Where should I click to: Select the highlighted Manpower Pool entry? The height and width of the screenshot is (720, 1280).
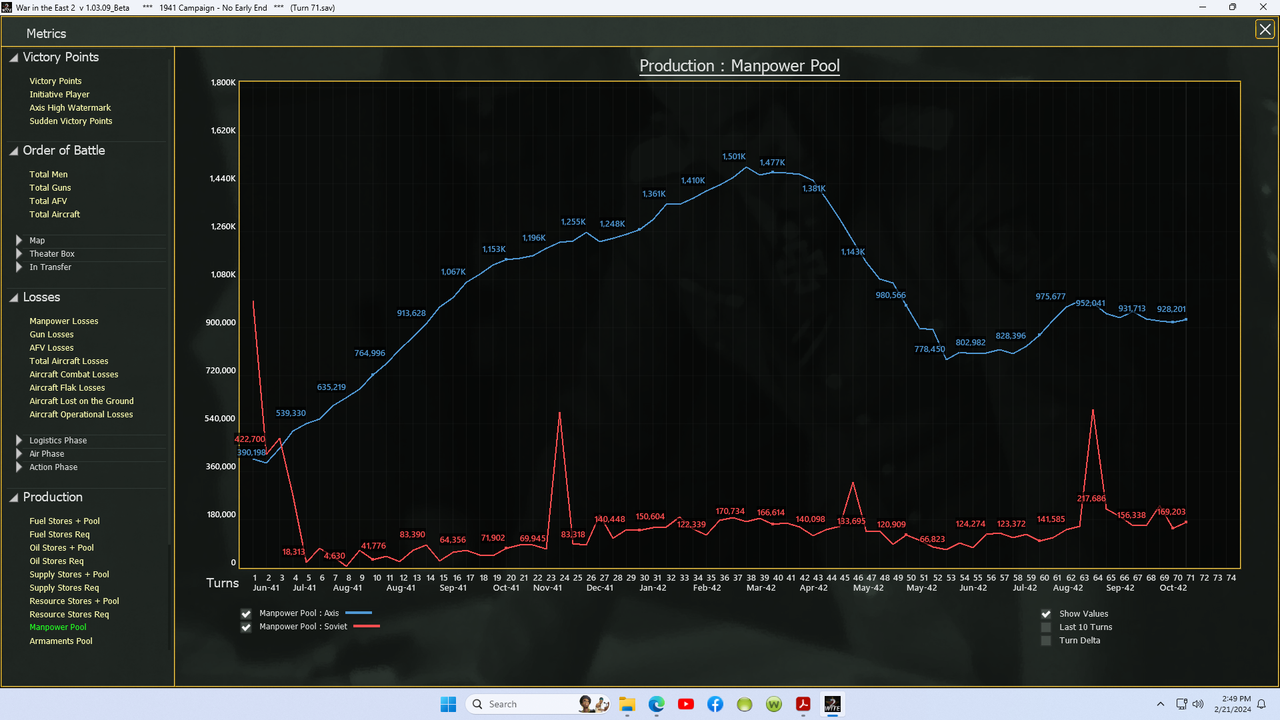[x=58, y=628]
